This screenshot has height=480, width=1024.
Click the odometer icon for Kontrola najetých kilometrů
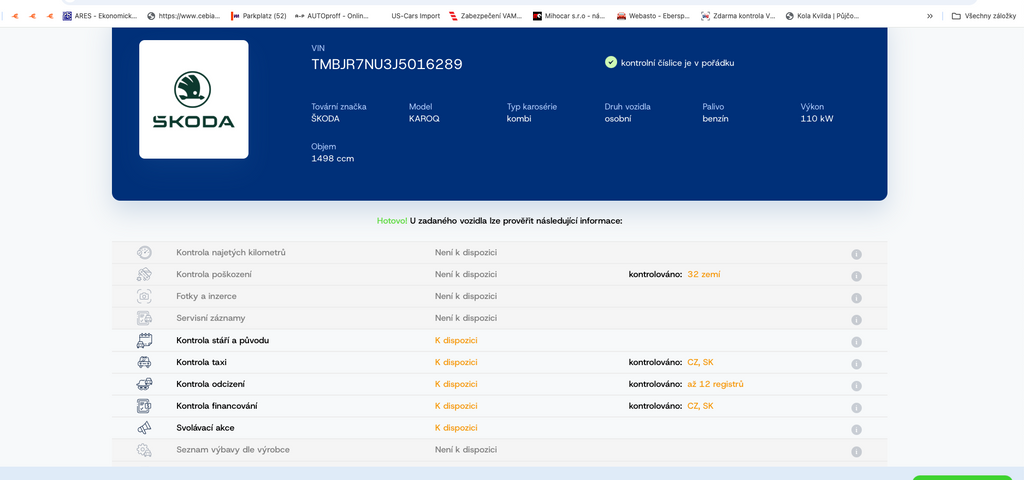[x=144, y=253]
